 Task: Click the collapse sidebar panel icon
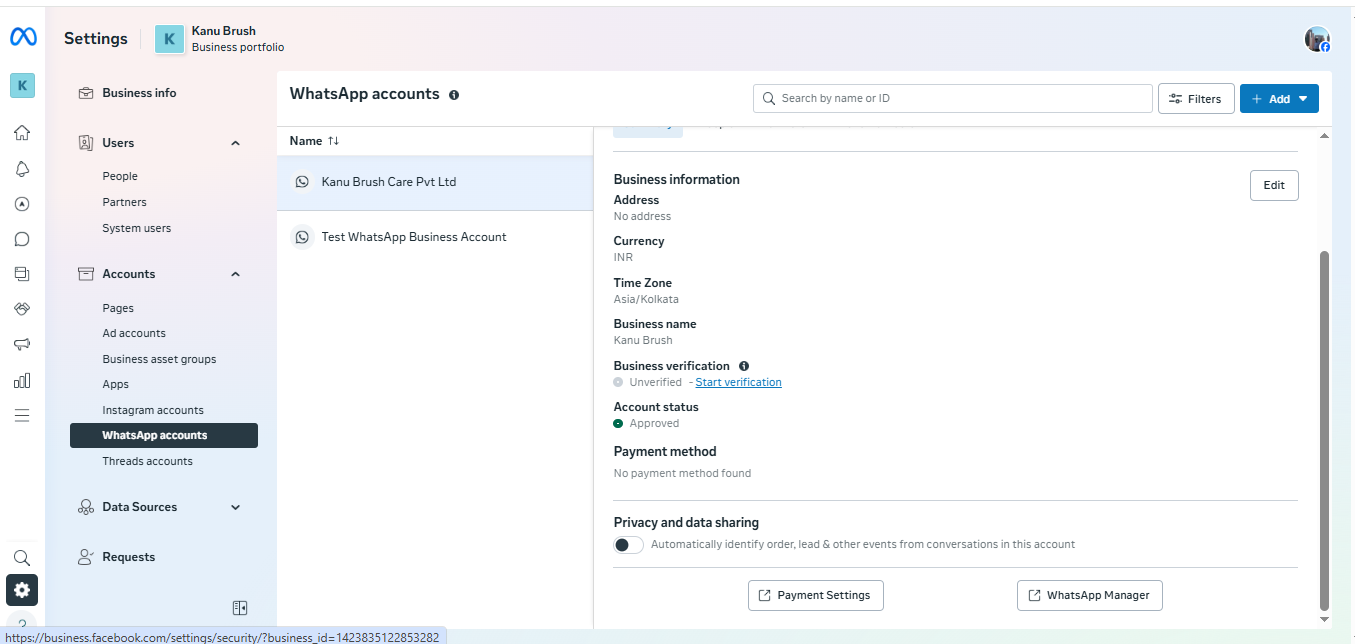(x=239, y=608)
